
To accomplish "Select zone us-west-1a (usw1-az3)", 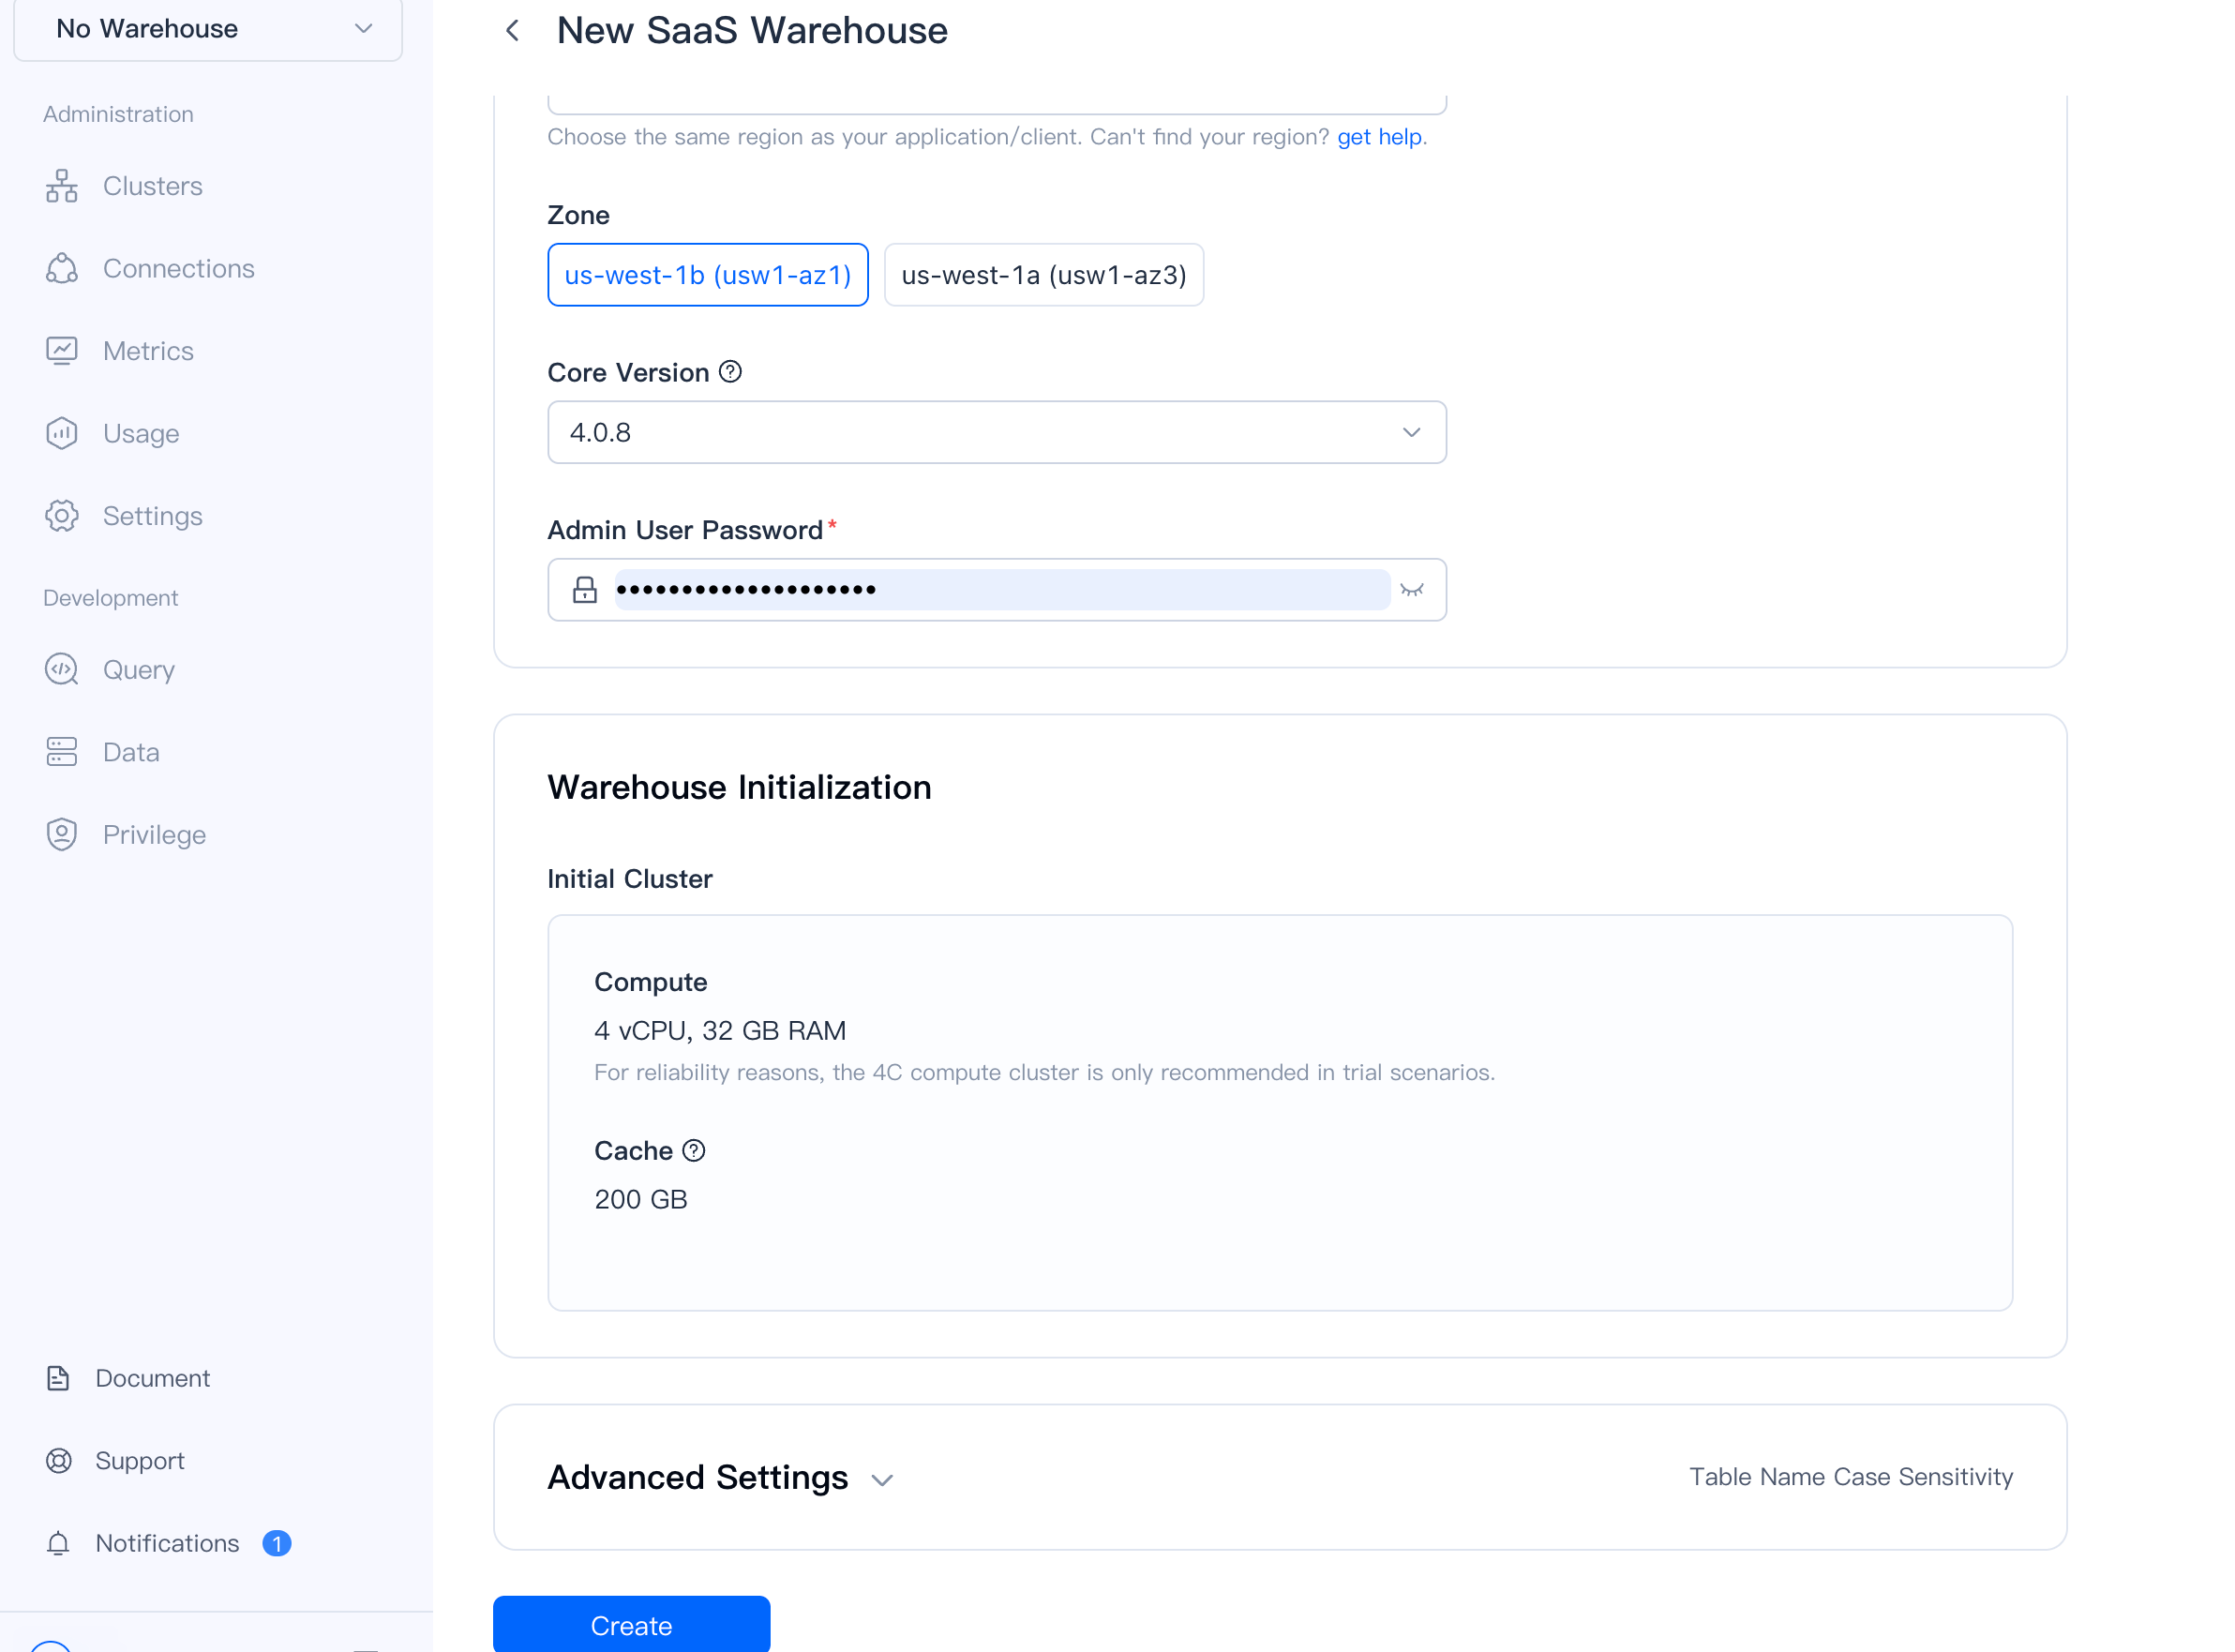I will pos(1043,274).
